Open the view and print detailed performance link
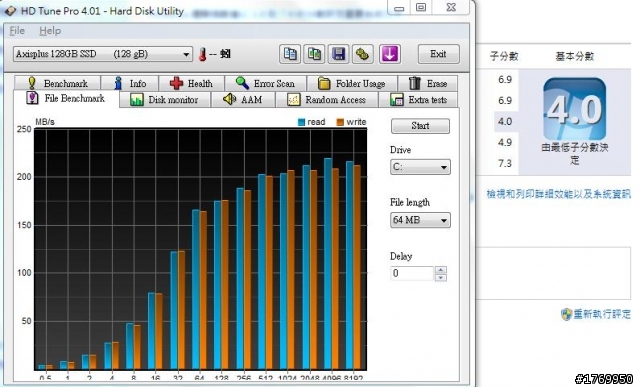 558,194
